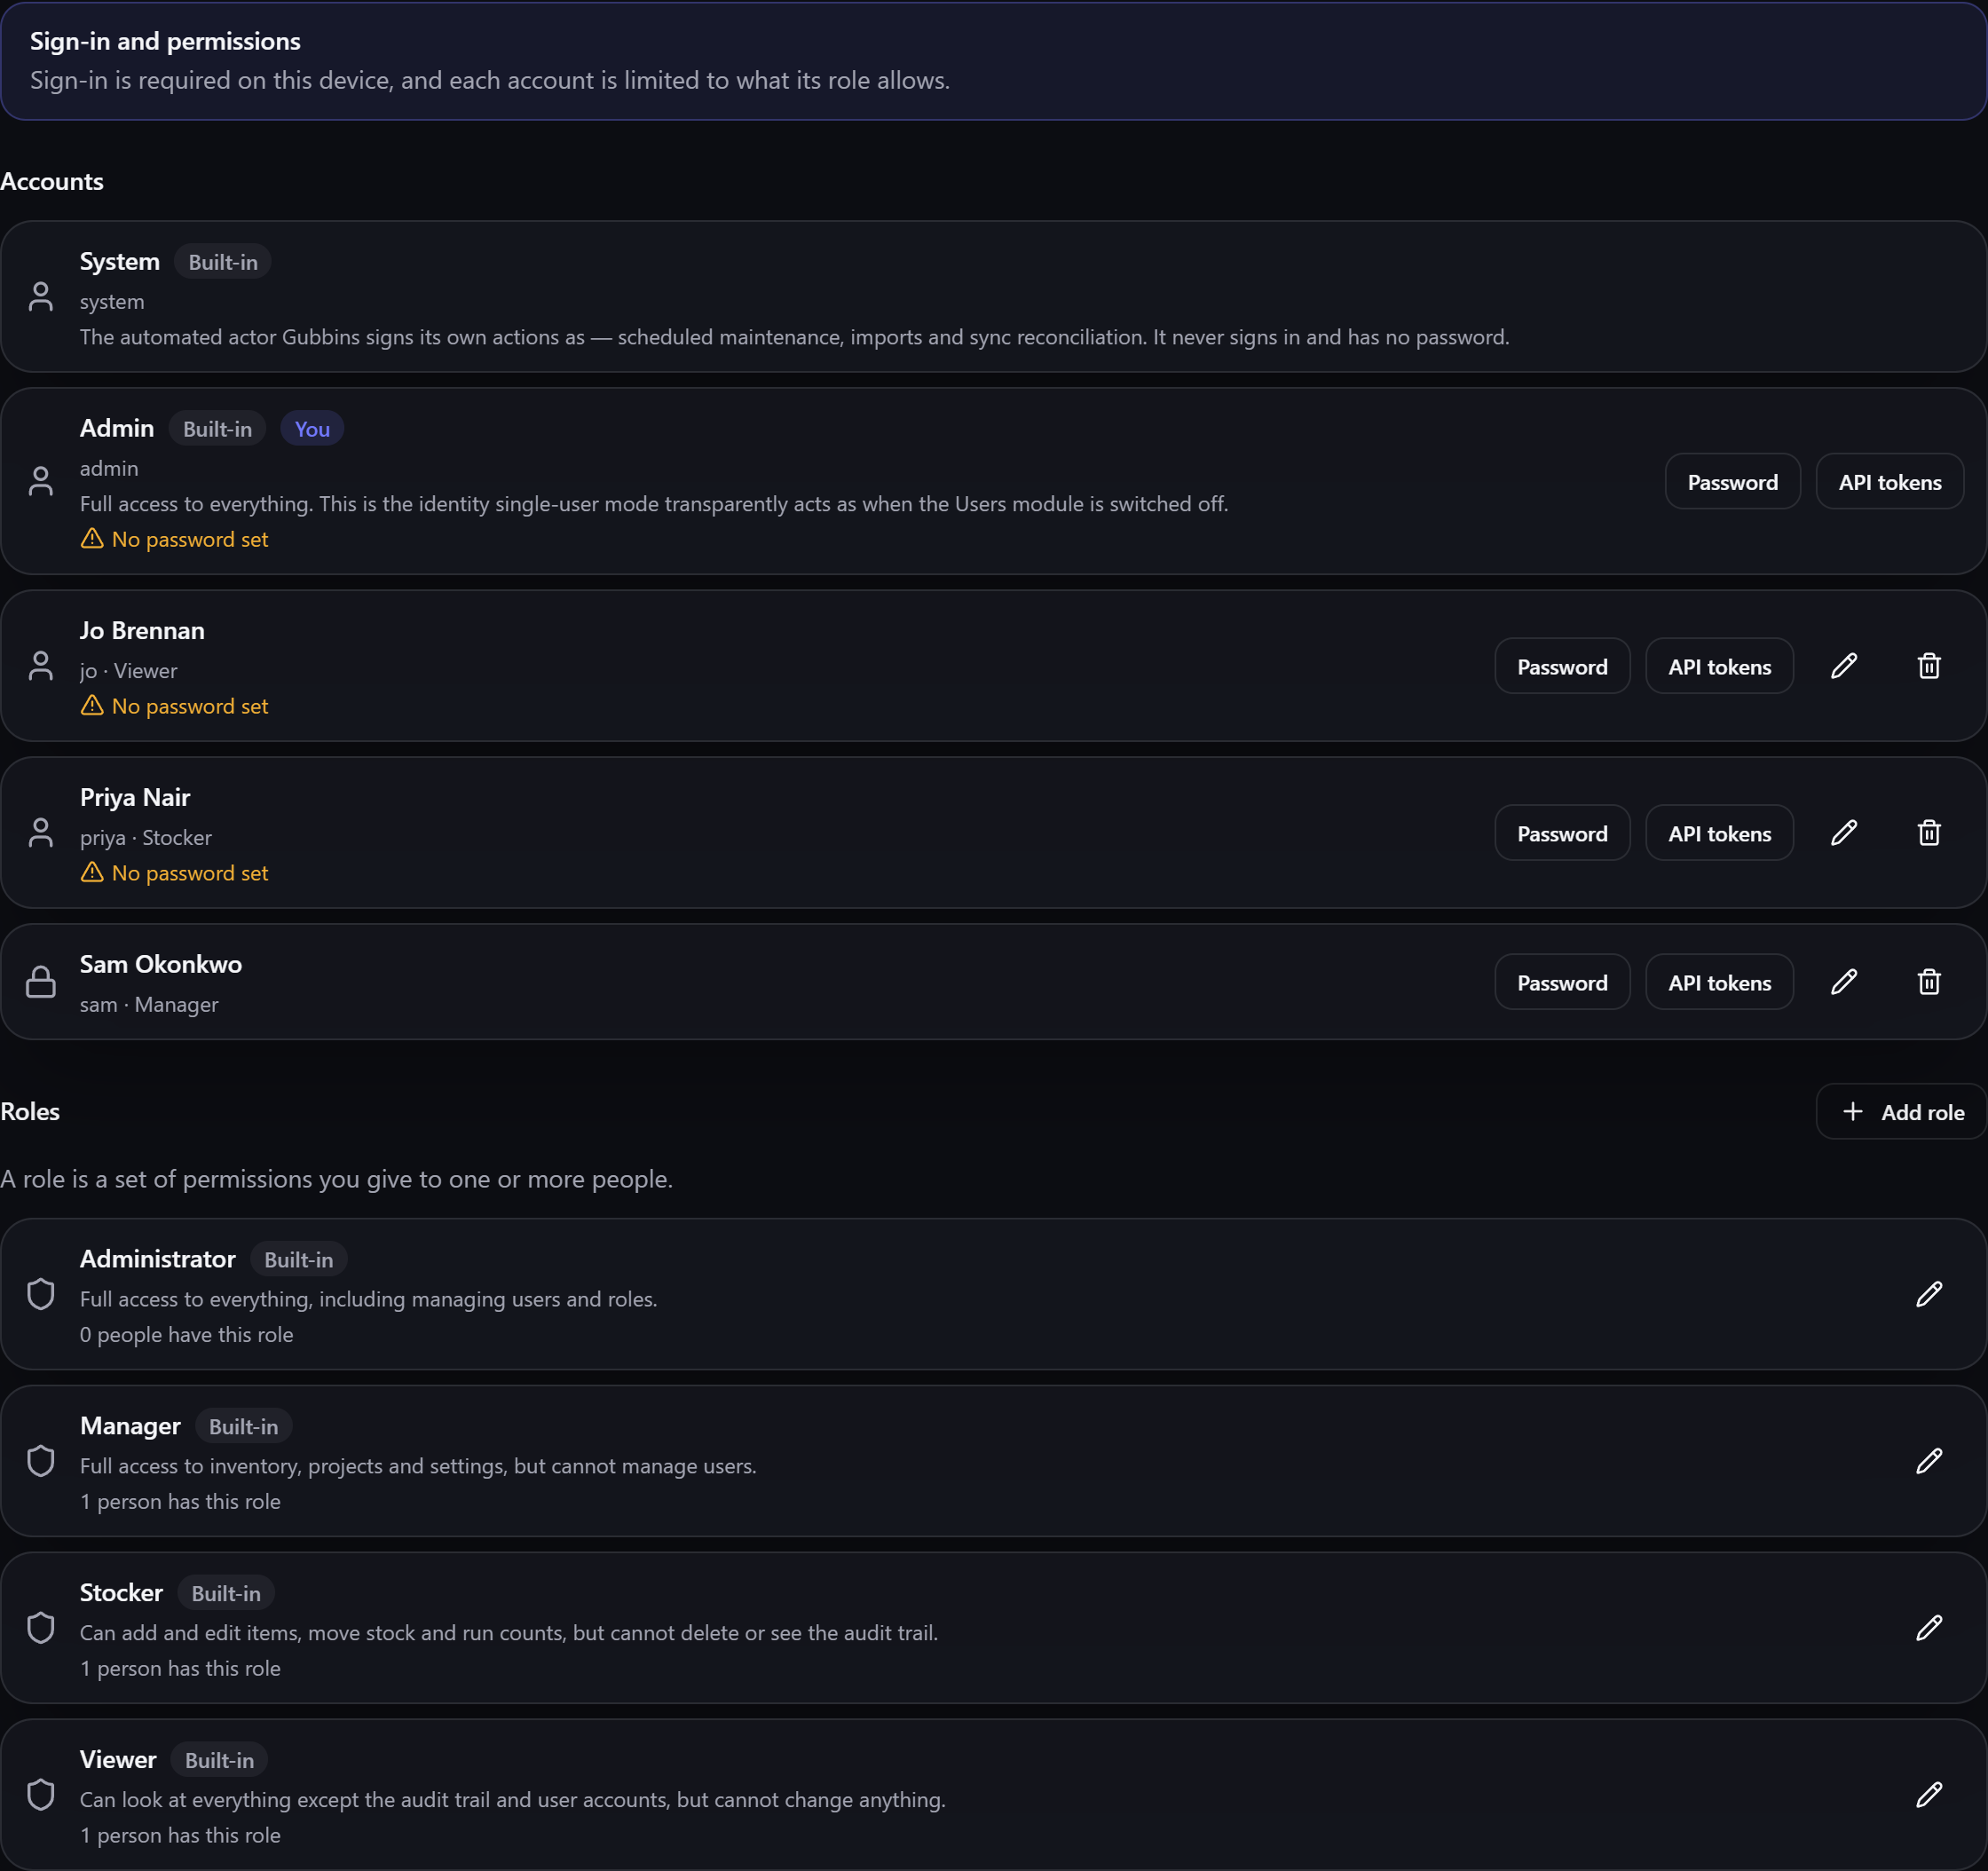Click '0 people have this role' text

coord(187,1335)
